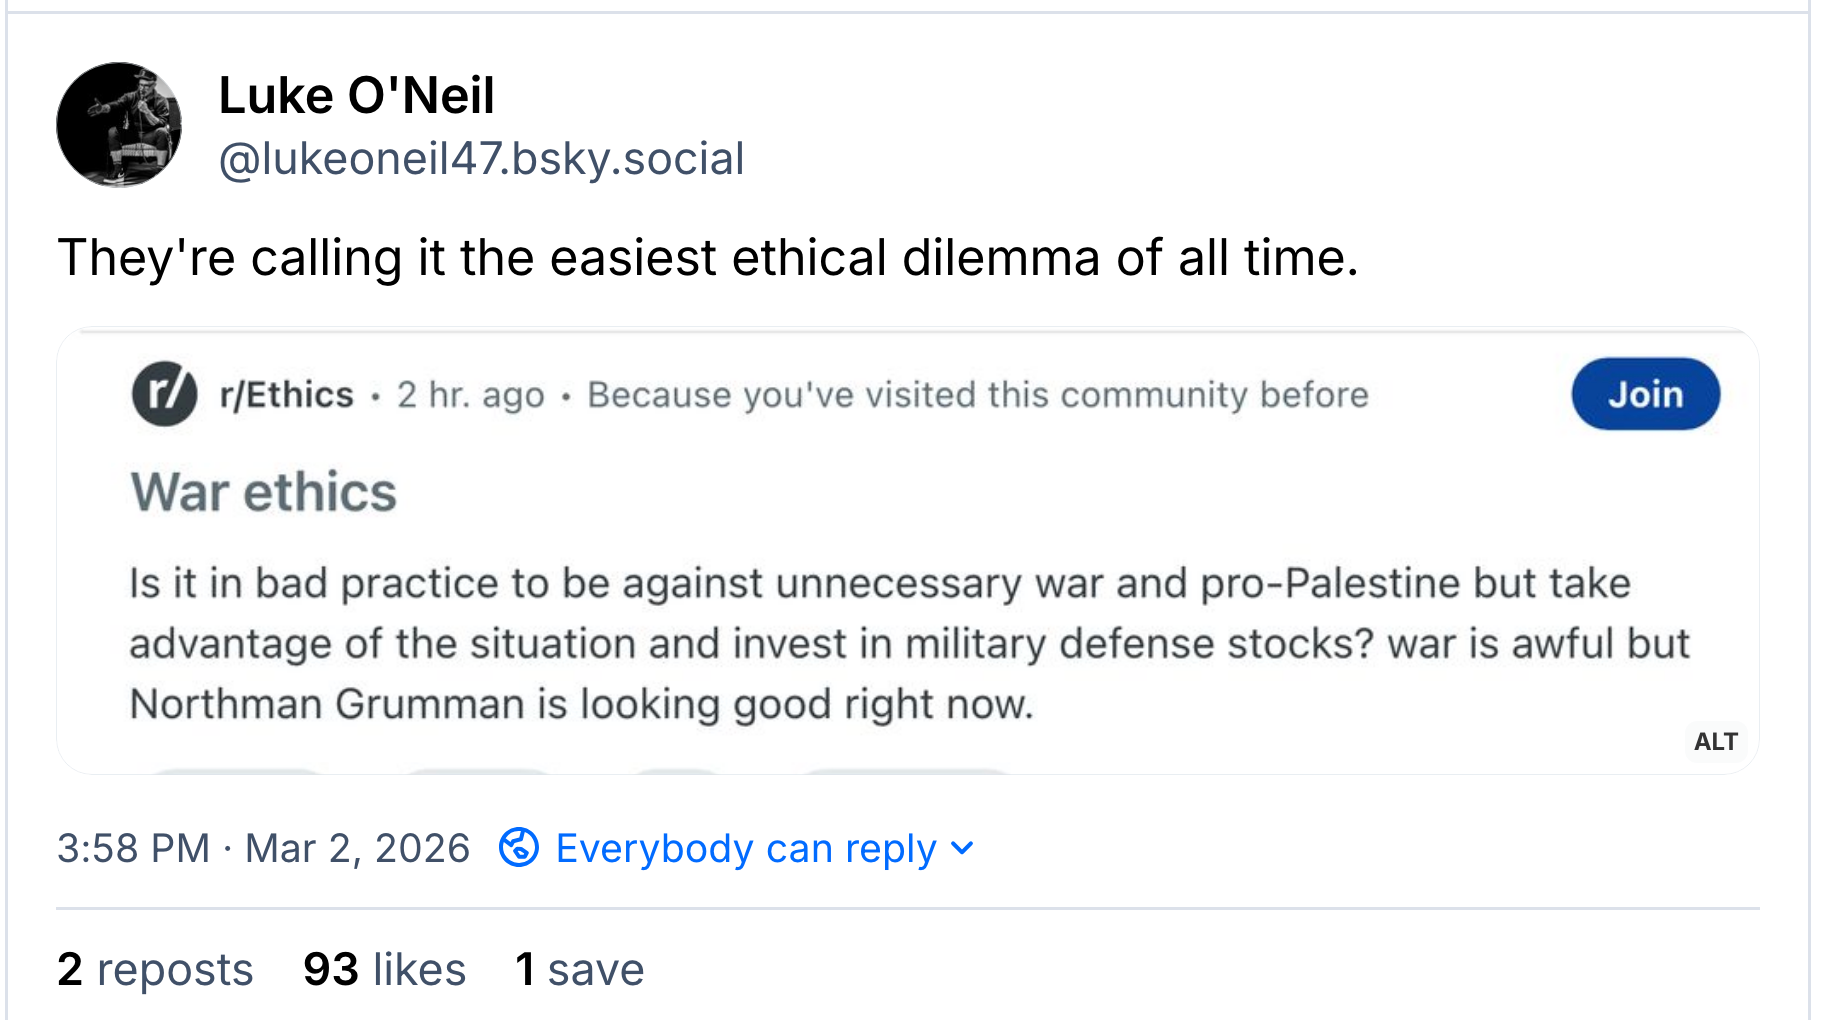
Task: Click the r/Ethics subreddit logo icon
Action: pos(164,394)
